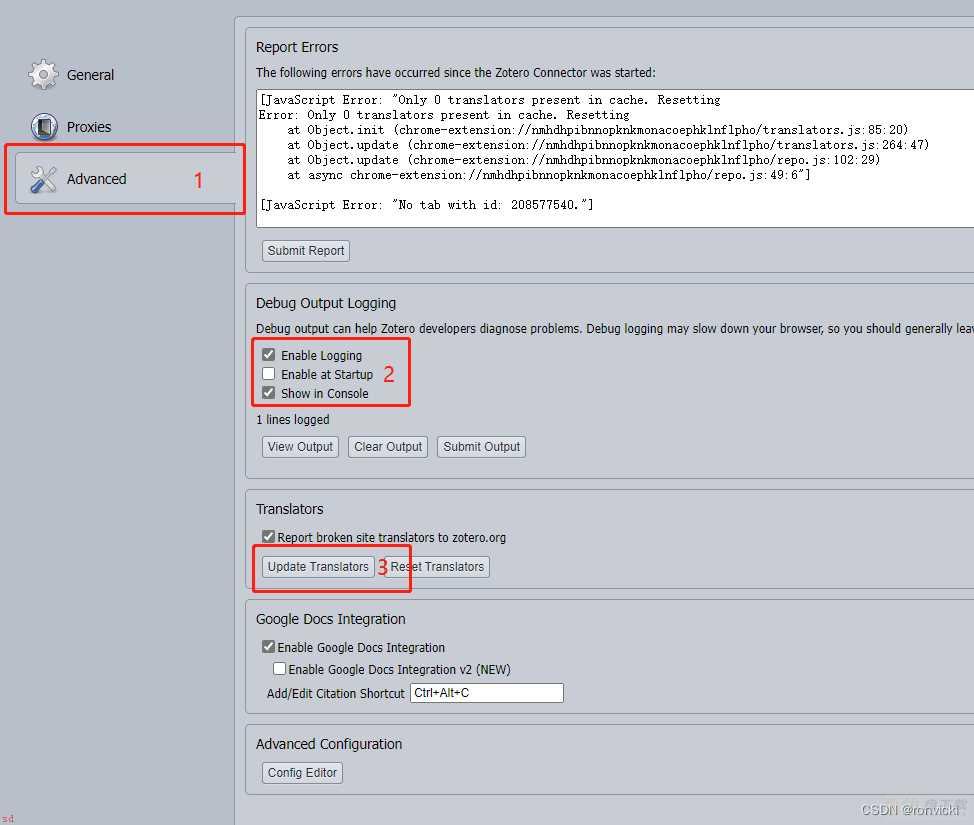
Task: Click the Advanced tools icon
Action: tap(43, 179)
